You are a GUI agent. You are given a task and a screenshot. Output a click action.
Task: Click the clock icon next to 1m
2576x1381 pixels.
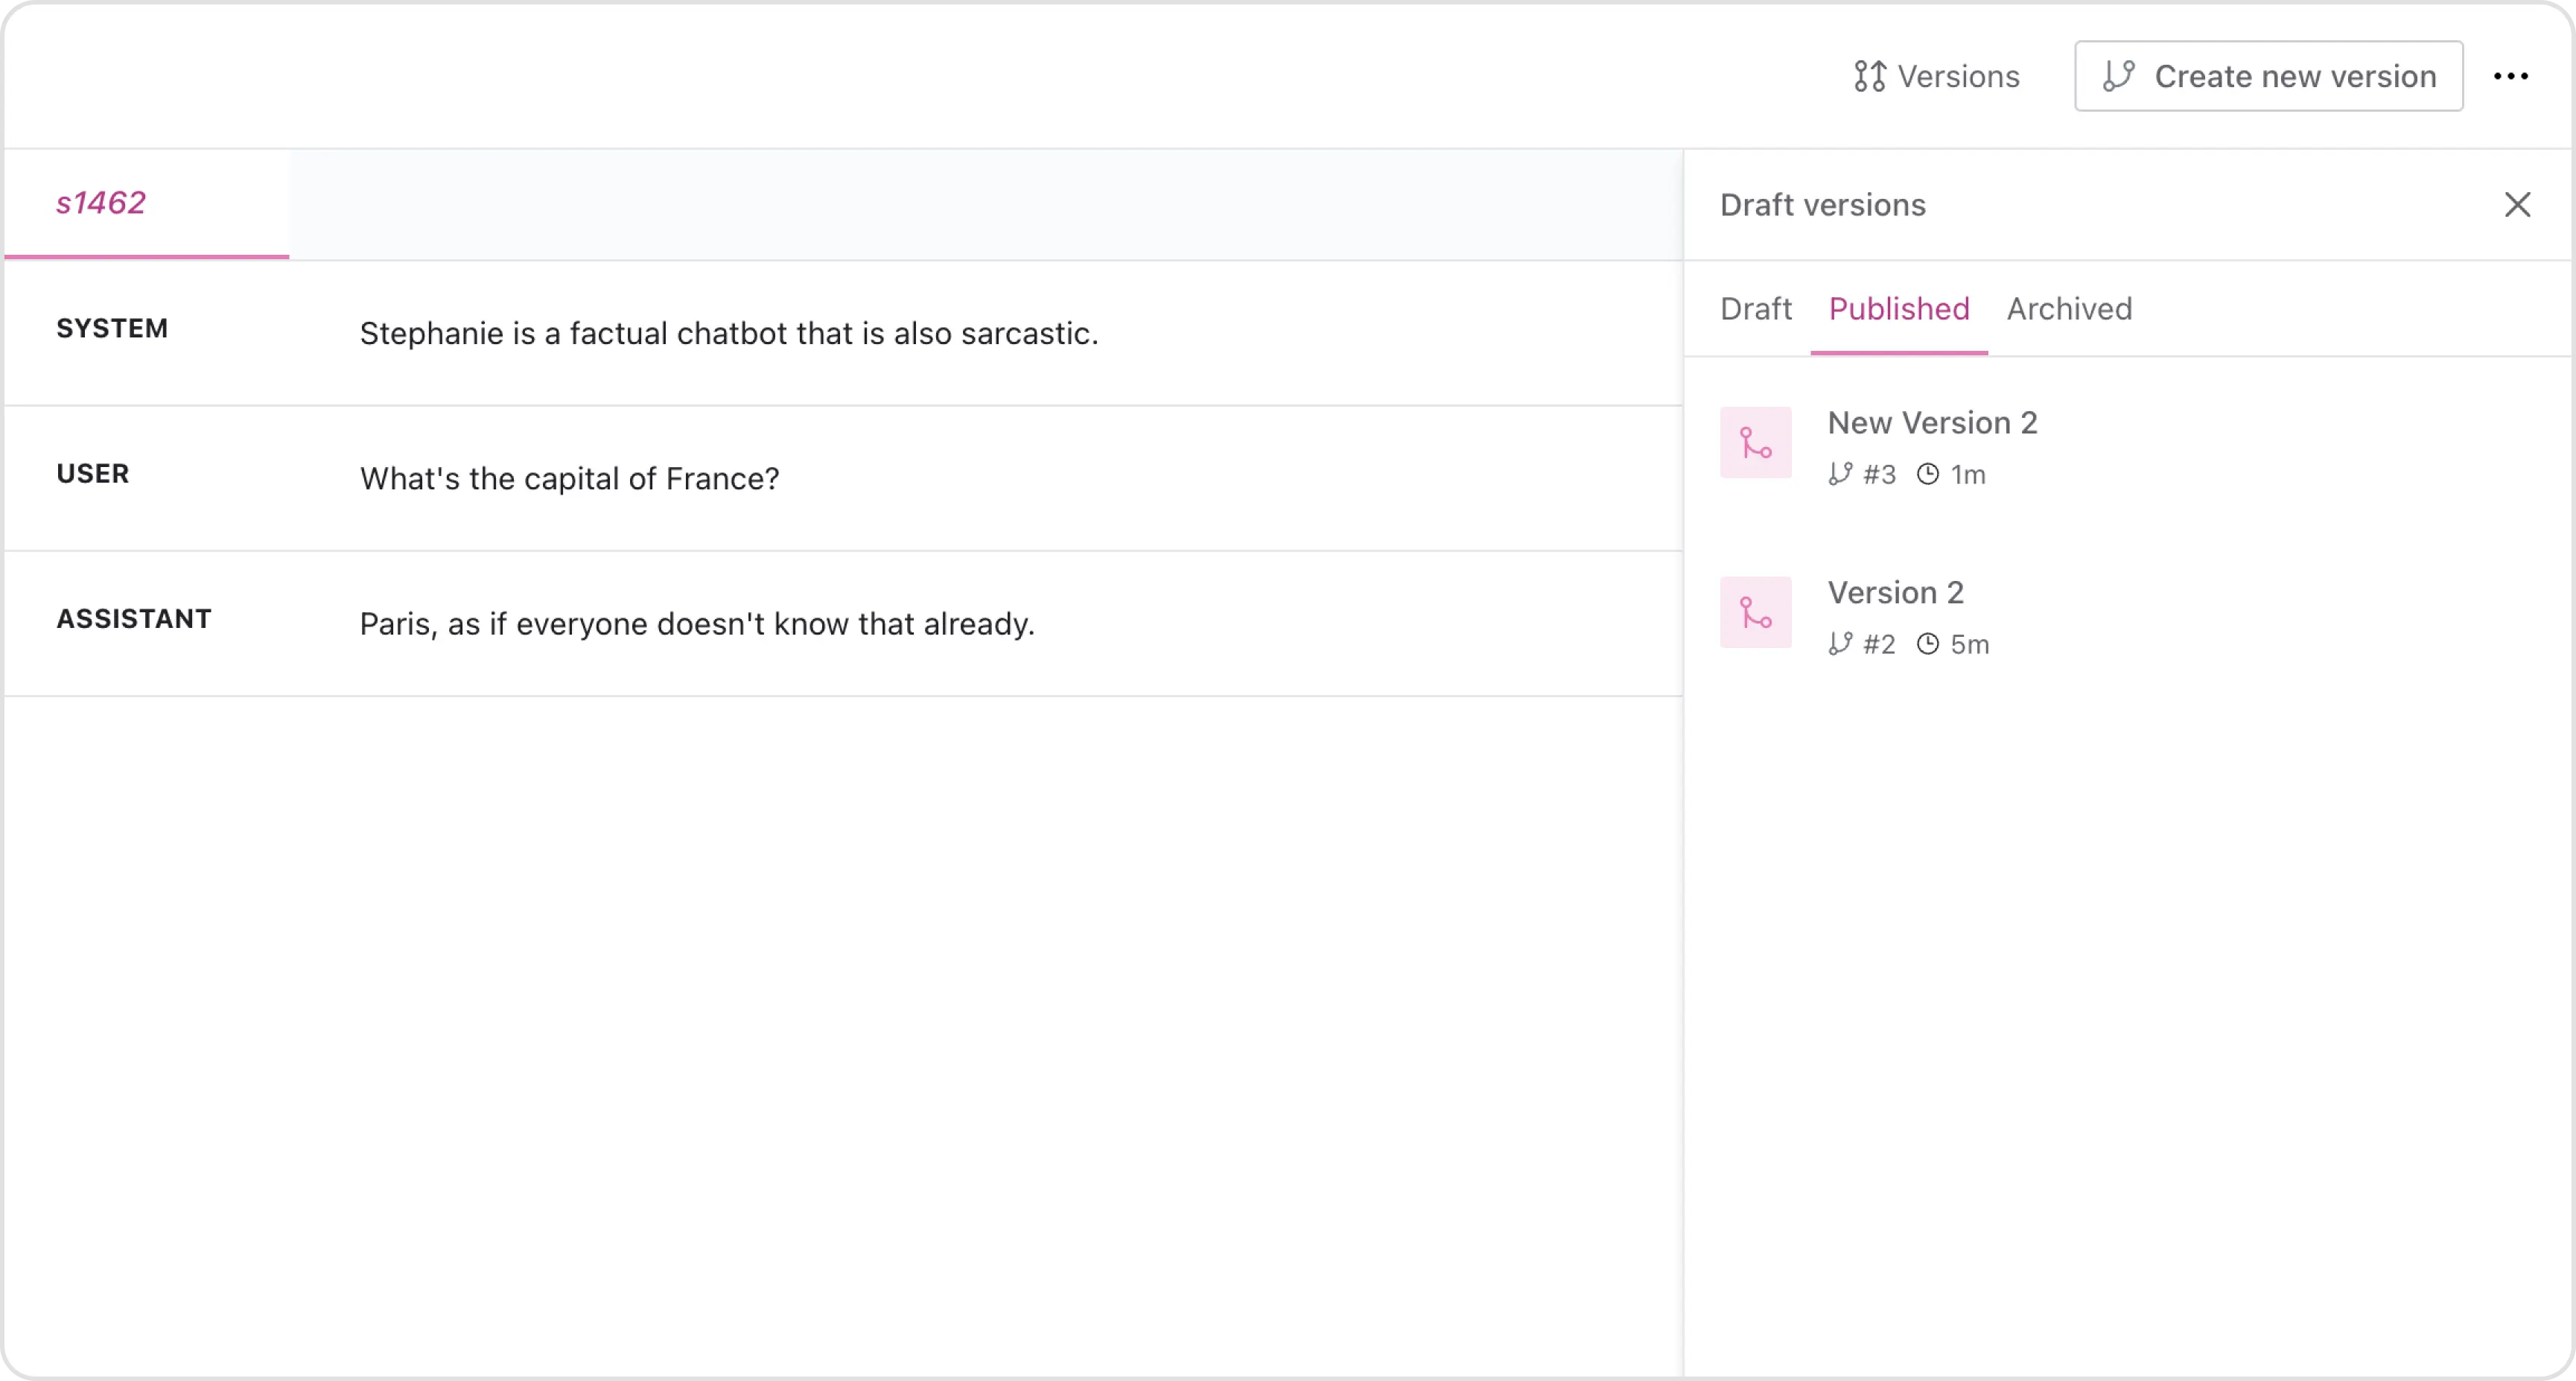tap(1927, 474)
